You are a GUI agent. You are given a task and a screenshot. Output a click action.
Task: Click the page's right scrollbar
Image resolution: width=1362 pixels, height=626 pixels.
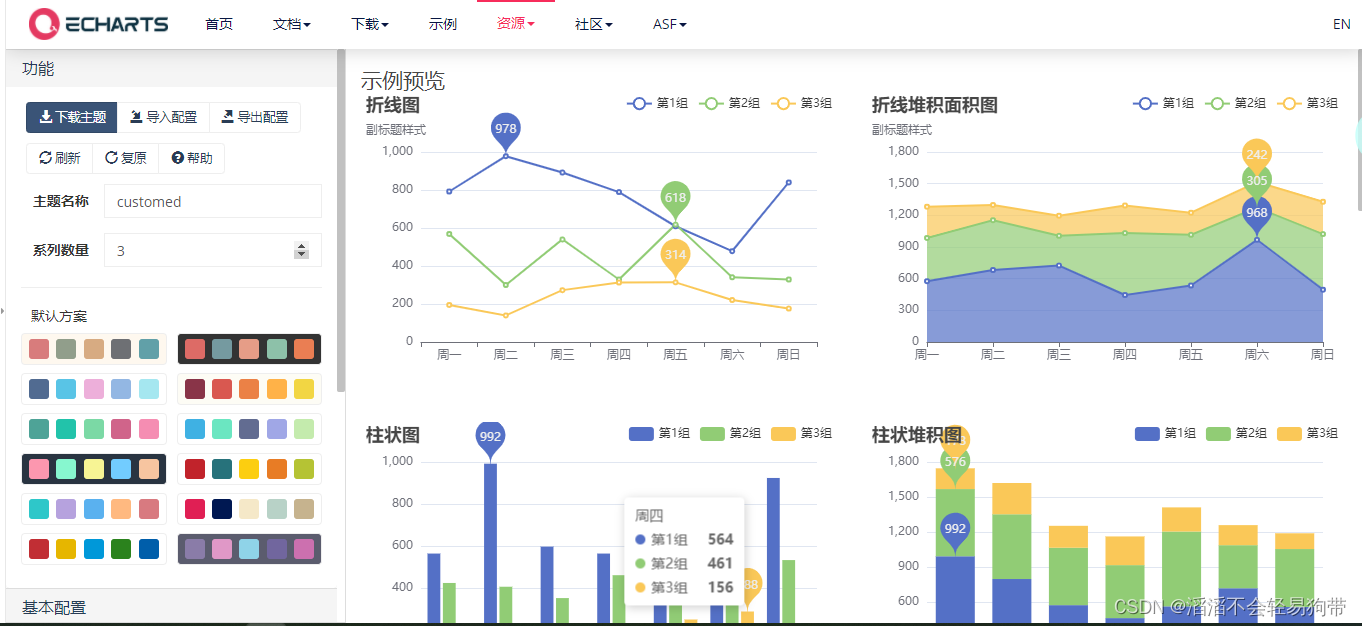pyautogui.click(x=1358, y=130)
